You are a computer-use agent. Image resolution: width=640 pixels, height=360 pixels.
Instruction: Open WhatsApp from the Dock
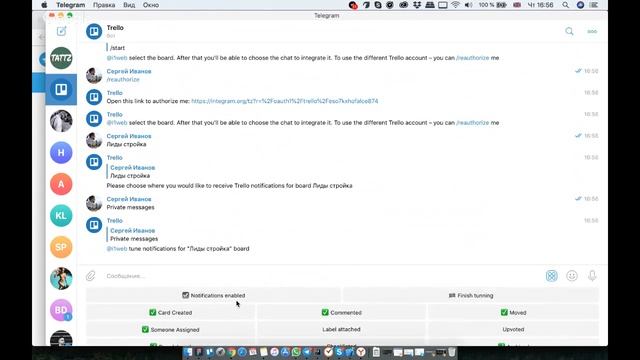296,352
